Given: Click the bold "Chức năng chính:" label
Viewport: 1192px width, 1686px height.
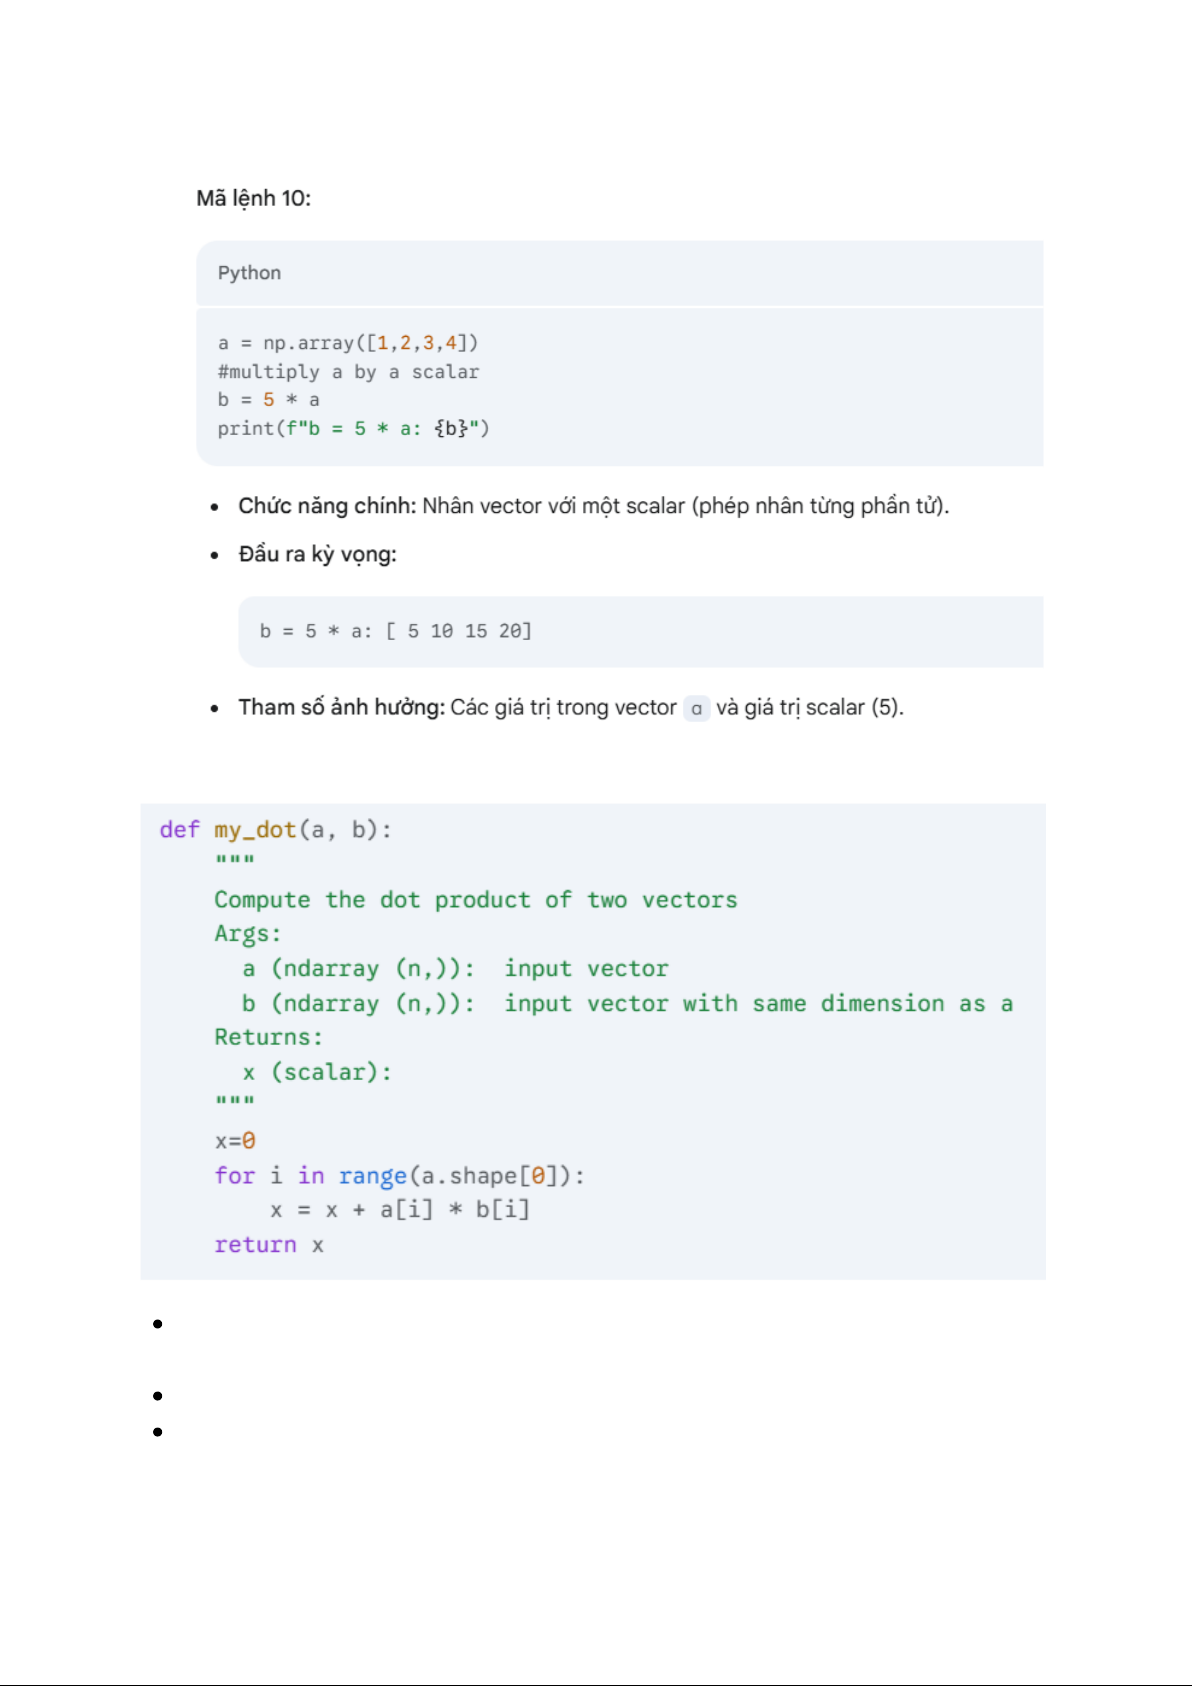Looking at the screenshot, I should [327, 506].
